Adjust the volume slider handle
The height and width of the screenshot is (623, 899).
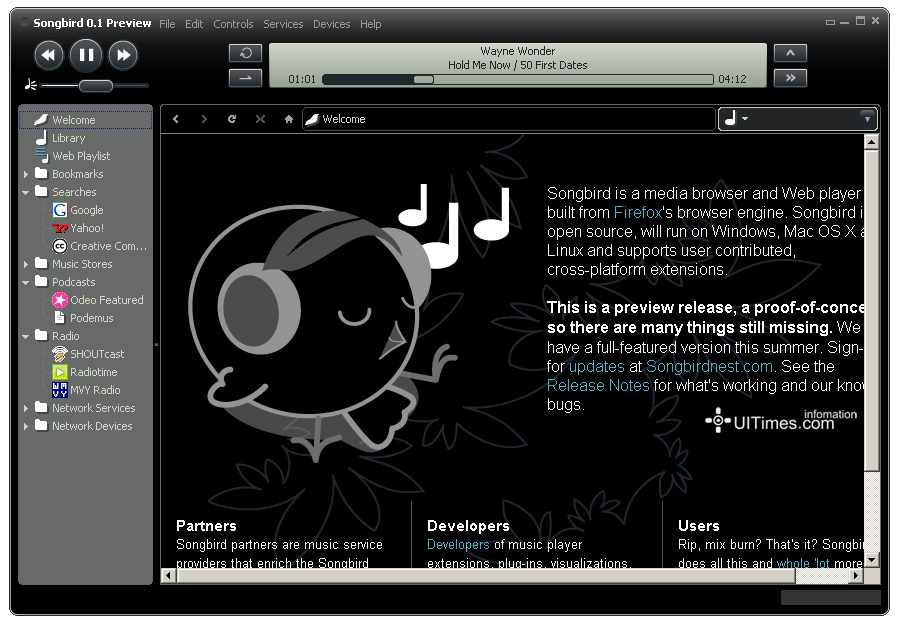click(x=96, y=86)
